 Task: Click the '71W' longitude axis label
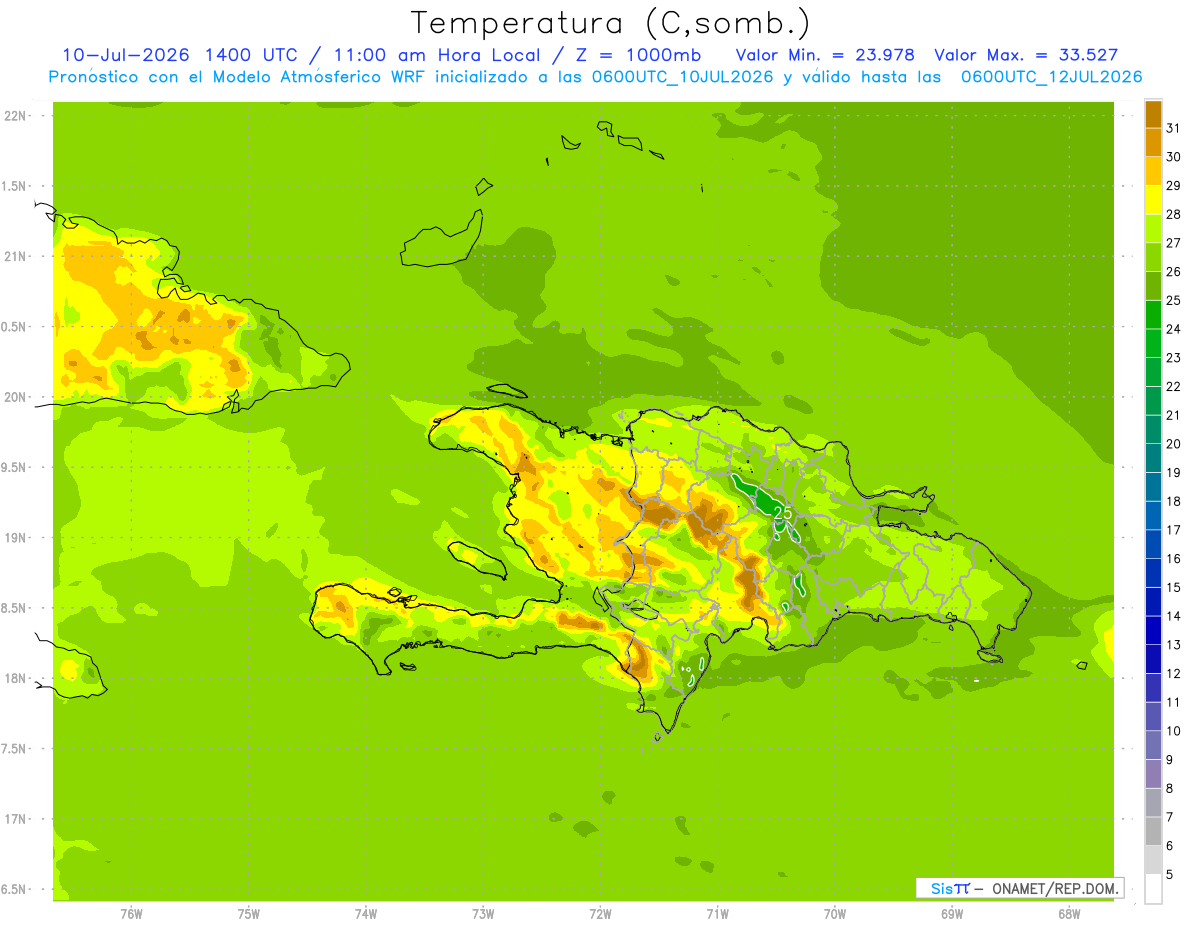(717, 914)
